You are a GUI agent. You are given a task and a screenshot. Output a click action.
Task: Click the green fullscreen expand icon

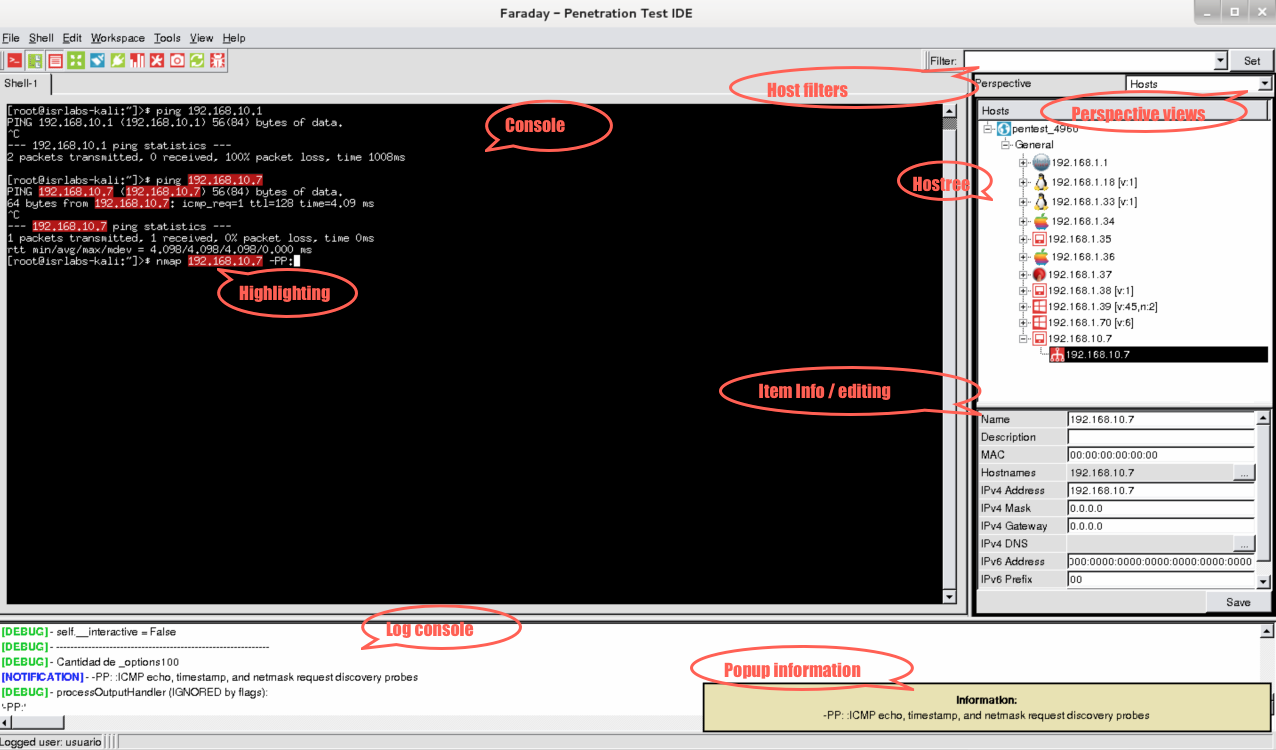pos(76,60)
